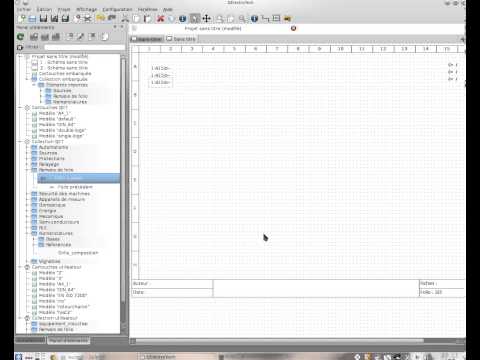Collapse the 'Collection QET' tree node
Screen dimensions: 480x360
pyautogui.click(x=20, y=142)
